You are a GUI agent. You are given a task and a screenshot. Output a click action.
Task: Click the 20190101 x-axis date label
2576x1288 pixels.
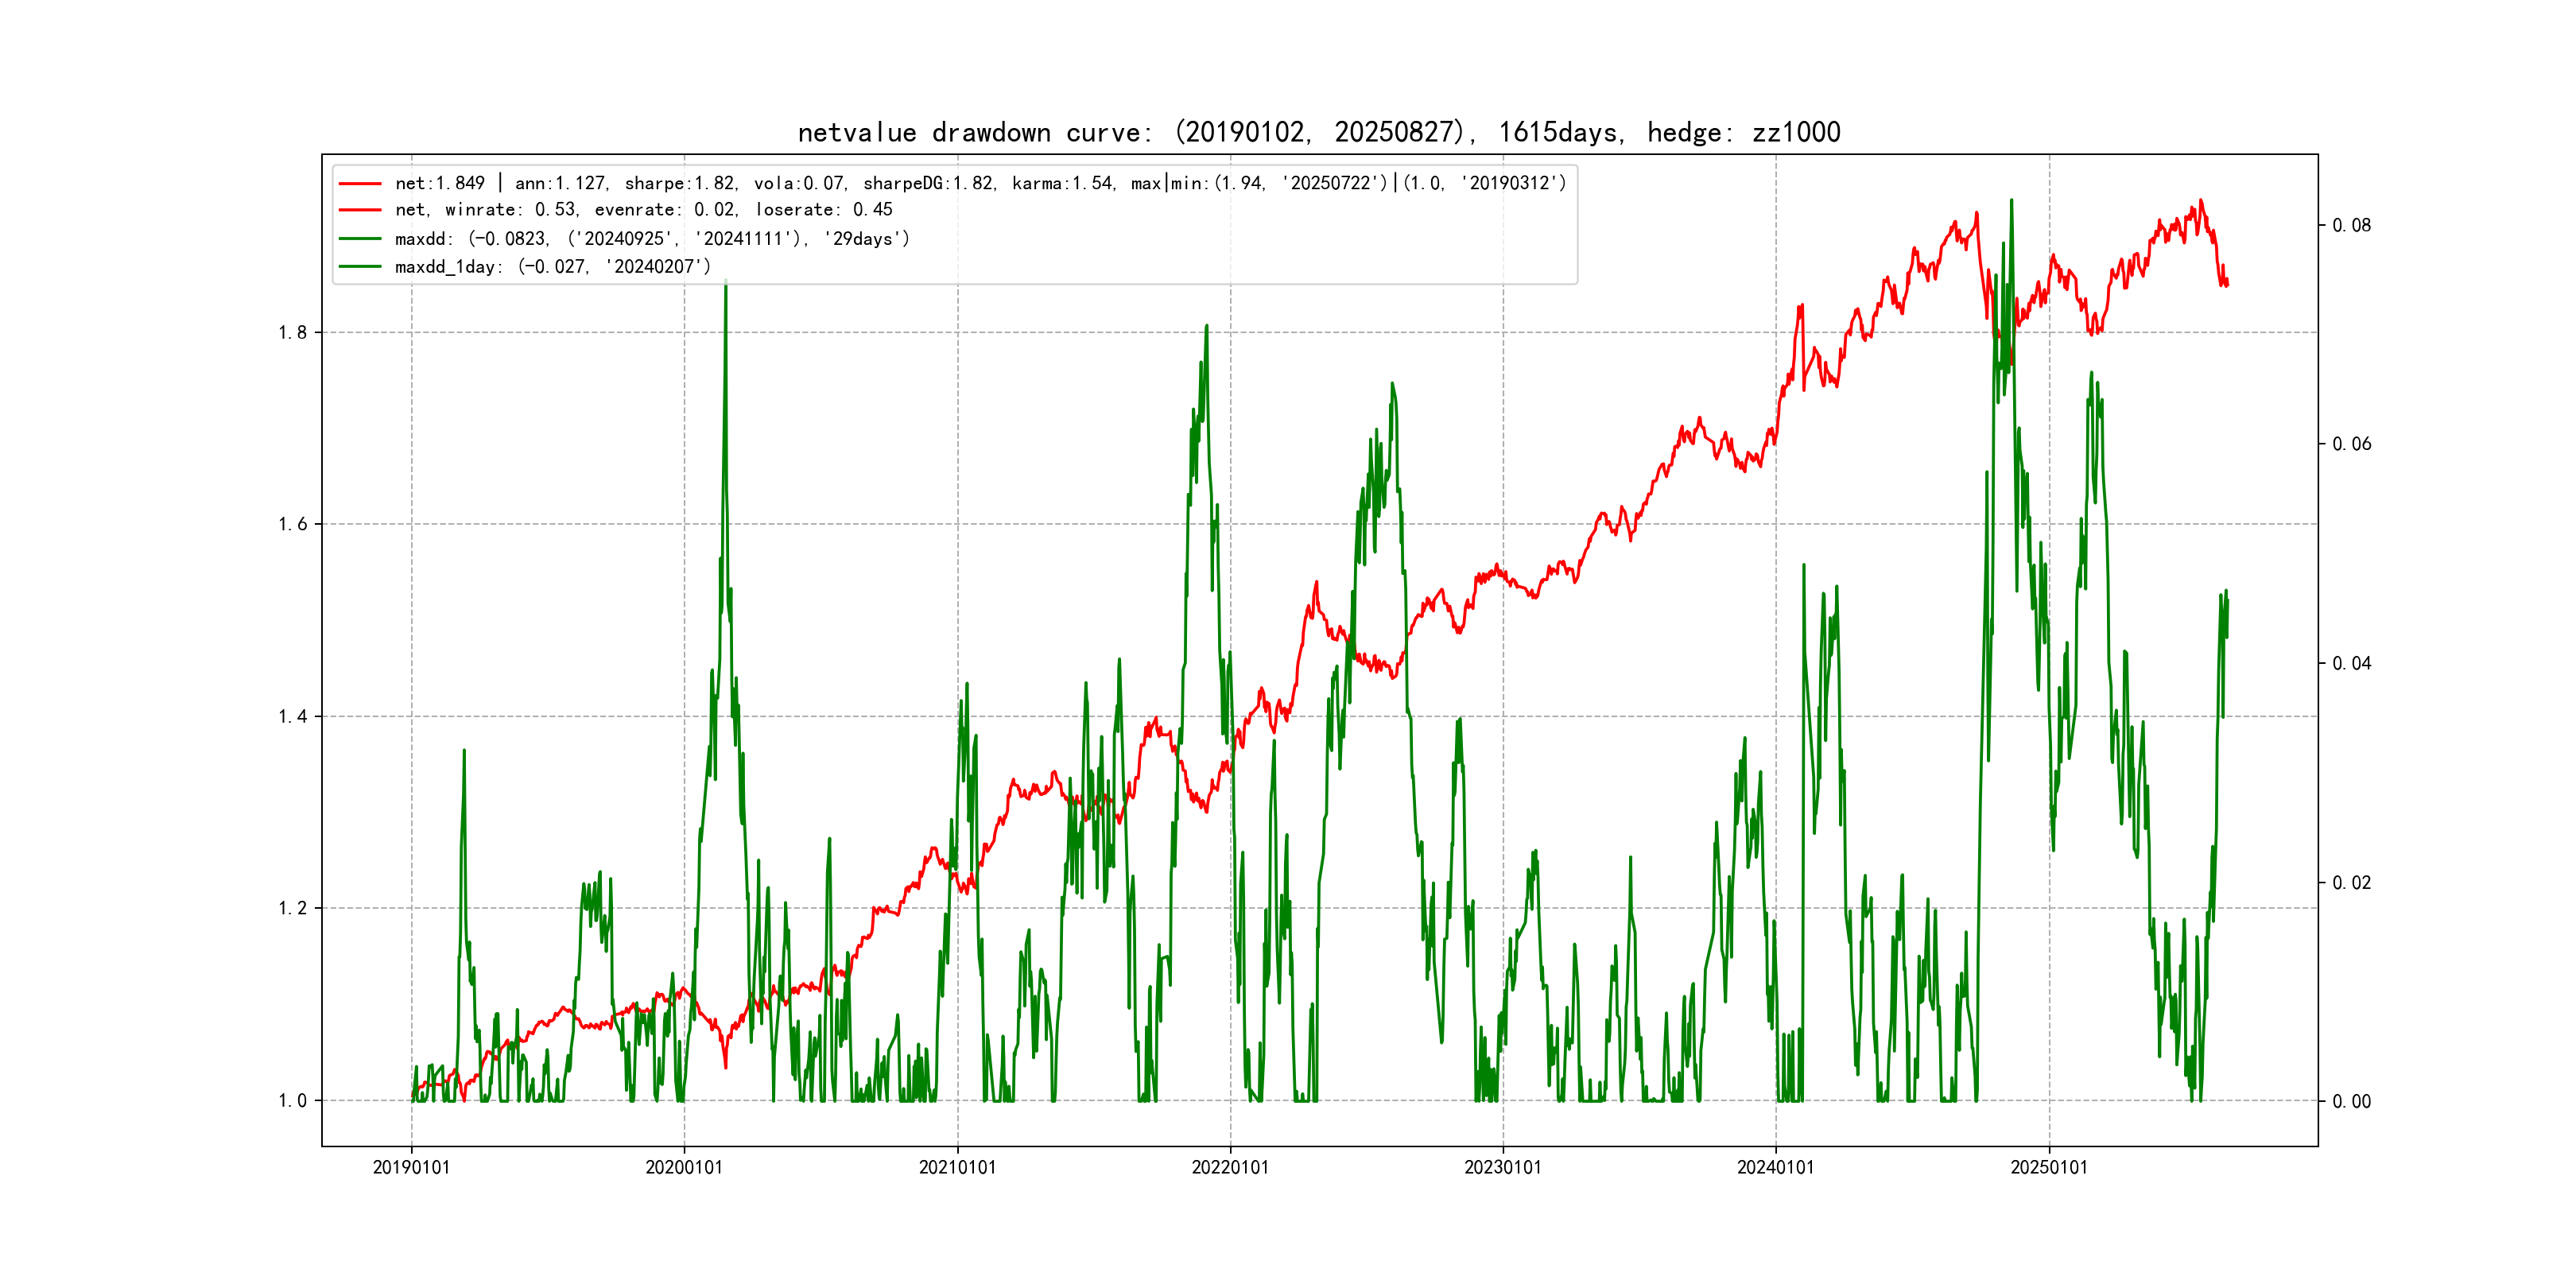tap(411, 1167)
